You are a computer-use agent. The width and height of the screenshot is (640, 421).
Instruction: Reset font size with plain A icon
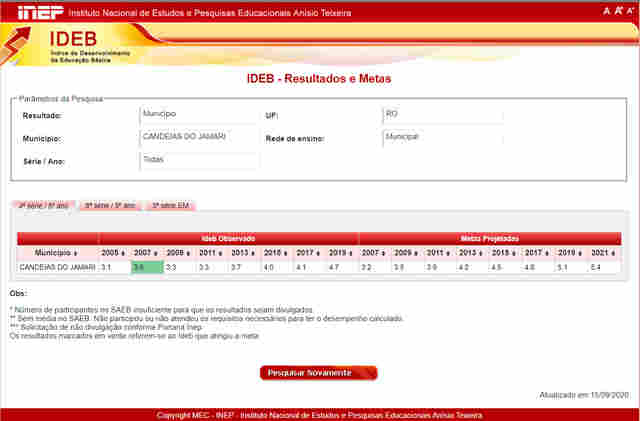(x=606, y=10)
